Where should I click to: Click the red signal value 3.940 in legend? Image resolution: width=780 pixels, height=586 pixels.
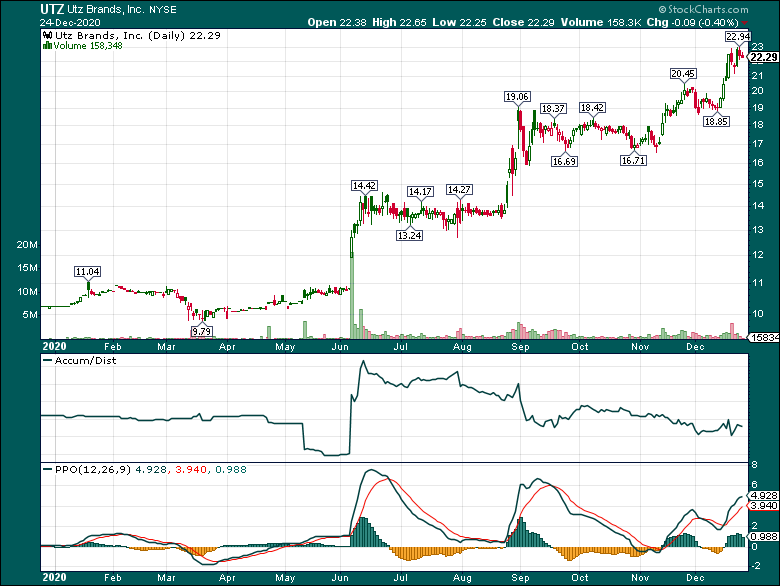point(191,469)
